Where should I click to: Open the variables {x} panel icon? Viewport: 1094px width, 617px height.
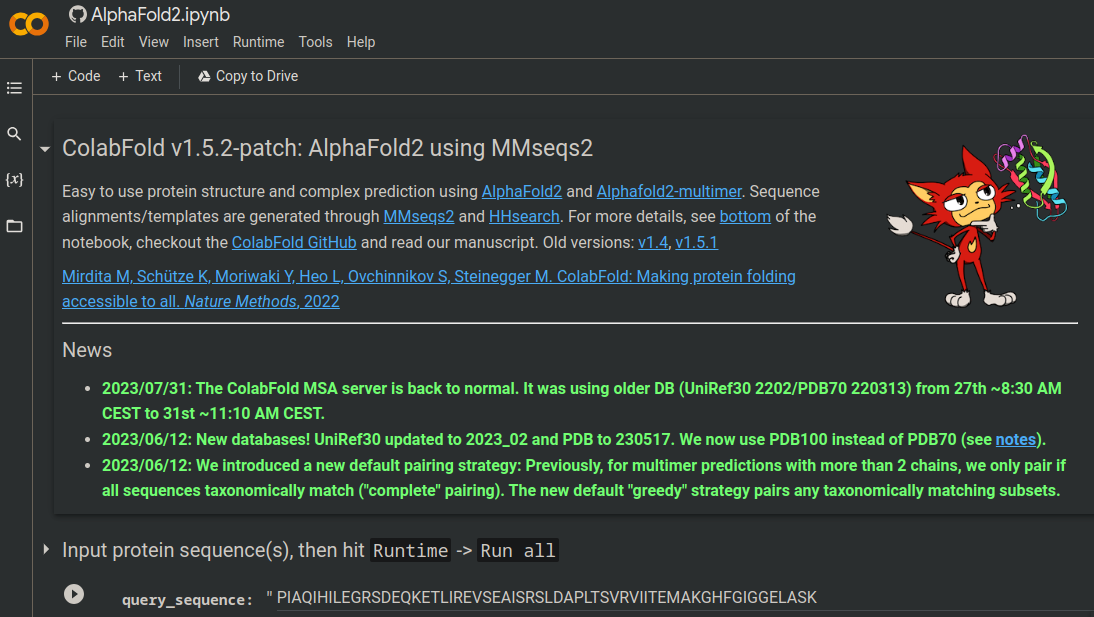click(14, 179)
